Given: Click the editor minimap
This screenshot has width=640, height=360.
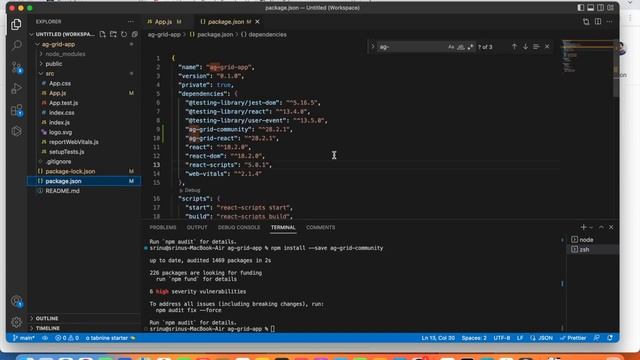Looking at the screenshot, I should pyautogui.click(x=587, y=57).
